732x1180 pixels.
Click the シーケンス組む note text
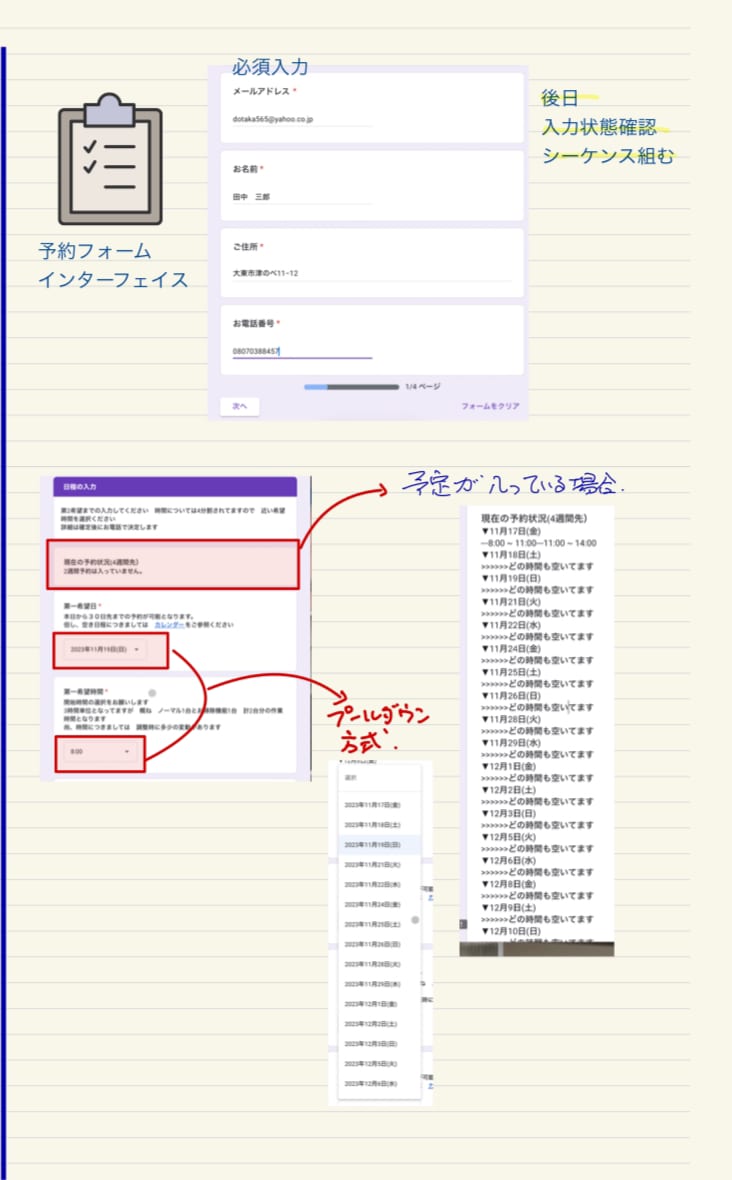coord(608,155)
